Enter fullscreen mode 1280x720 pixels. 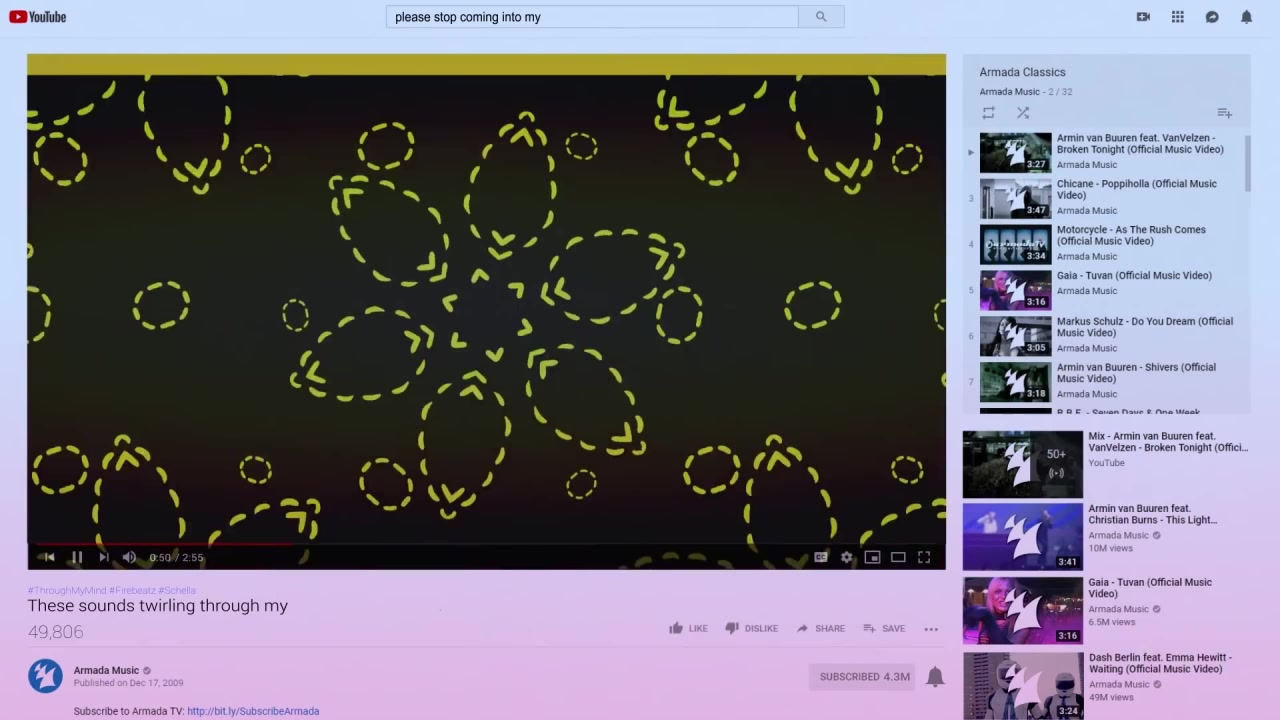[924, 557]
